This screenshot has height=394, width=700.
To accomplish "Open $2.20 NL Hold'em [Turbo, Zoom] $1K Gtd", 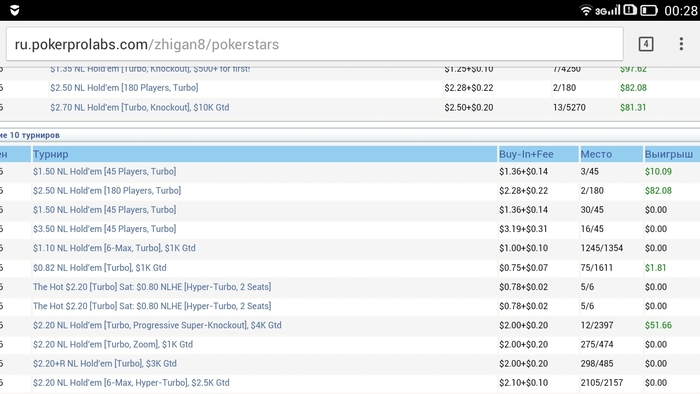I will tap(112, 344).
